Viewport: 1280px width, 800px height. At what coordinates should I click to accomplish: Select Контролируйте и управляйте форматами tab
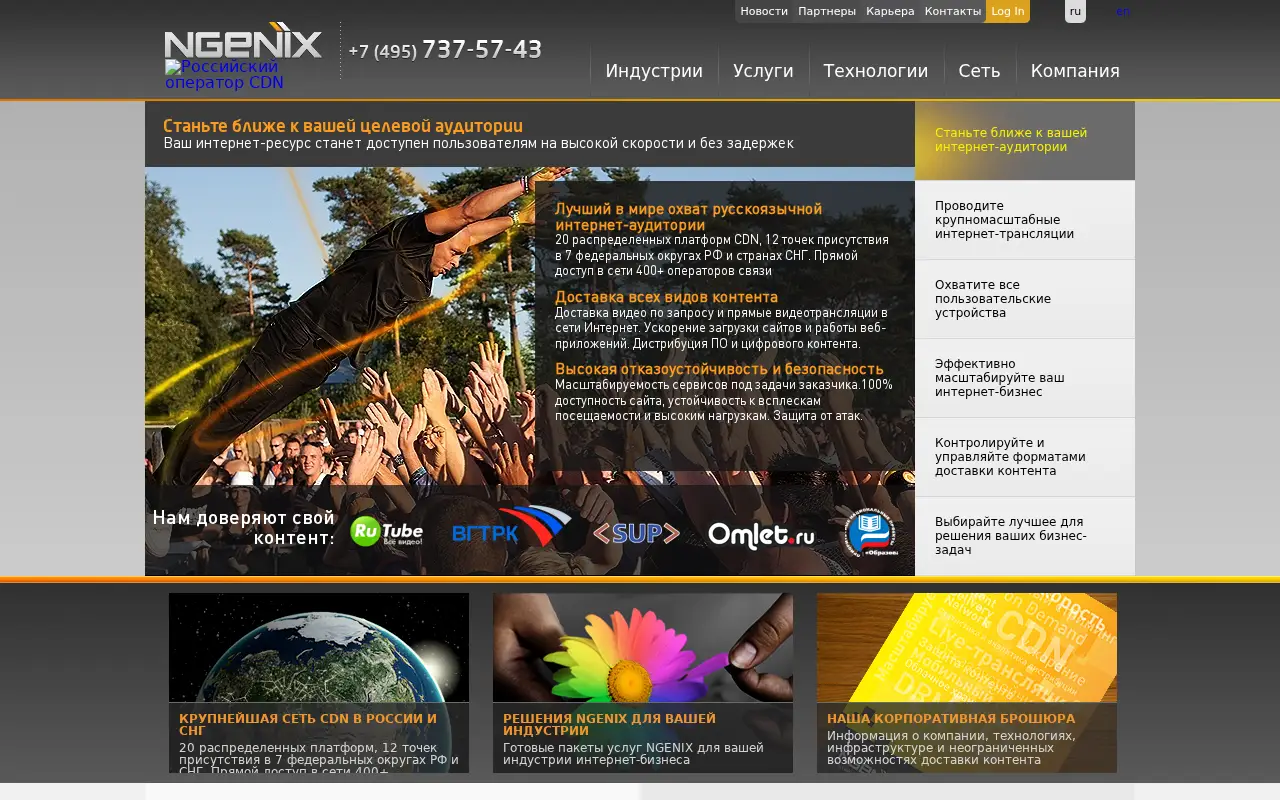pos(1025,457)
